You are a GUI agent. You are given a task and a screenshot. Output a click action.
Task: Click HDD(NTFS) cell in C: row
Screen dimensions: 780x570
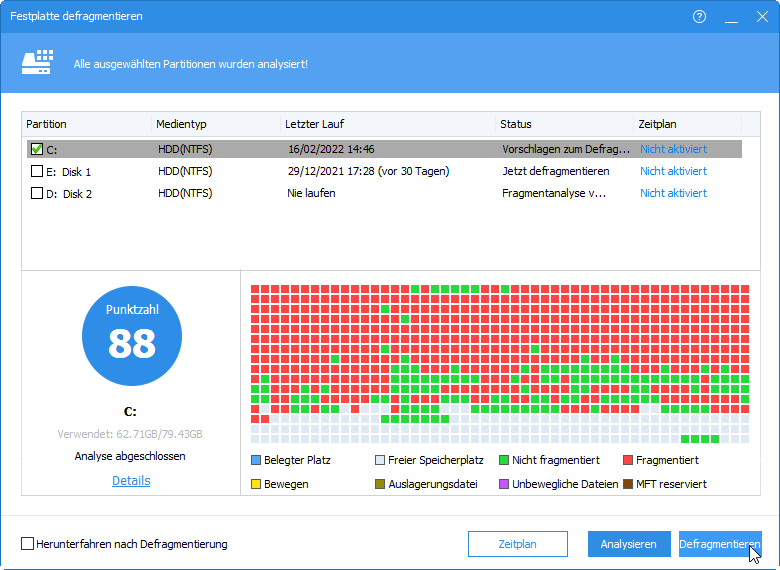pyautogui.click(x=185, y=149)
